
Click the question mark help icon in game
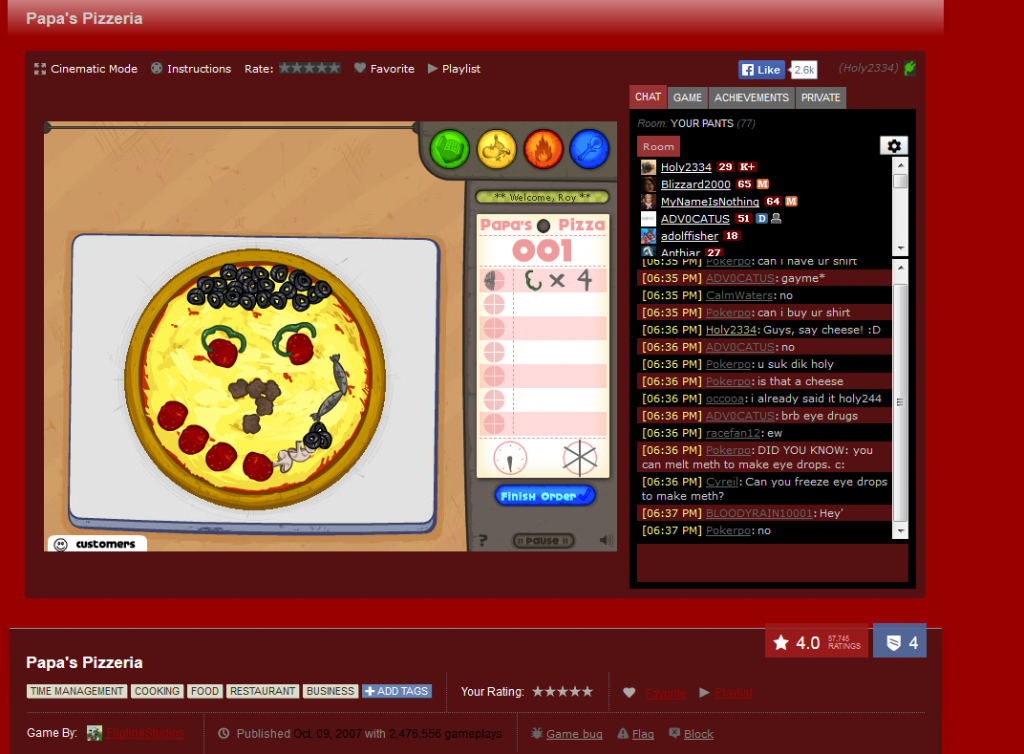tap(483, 541)
